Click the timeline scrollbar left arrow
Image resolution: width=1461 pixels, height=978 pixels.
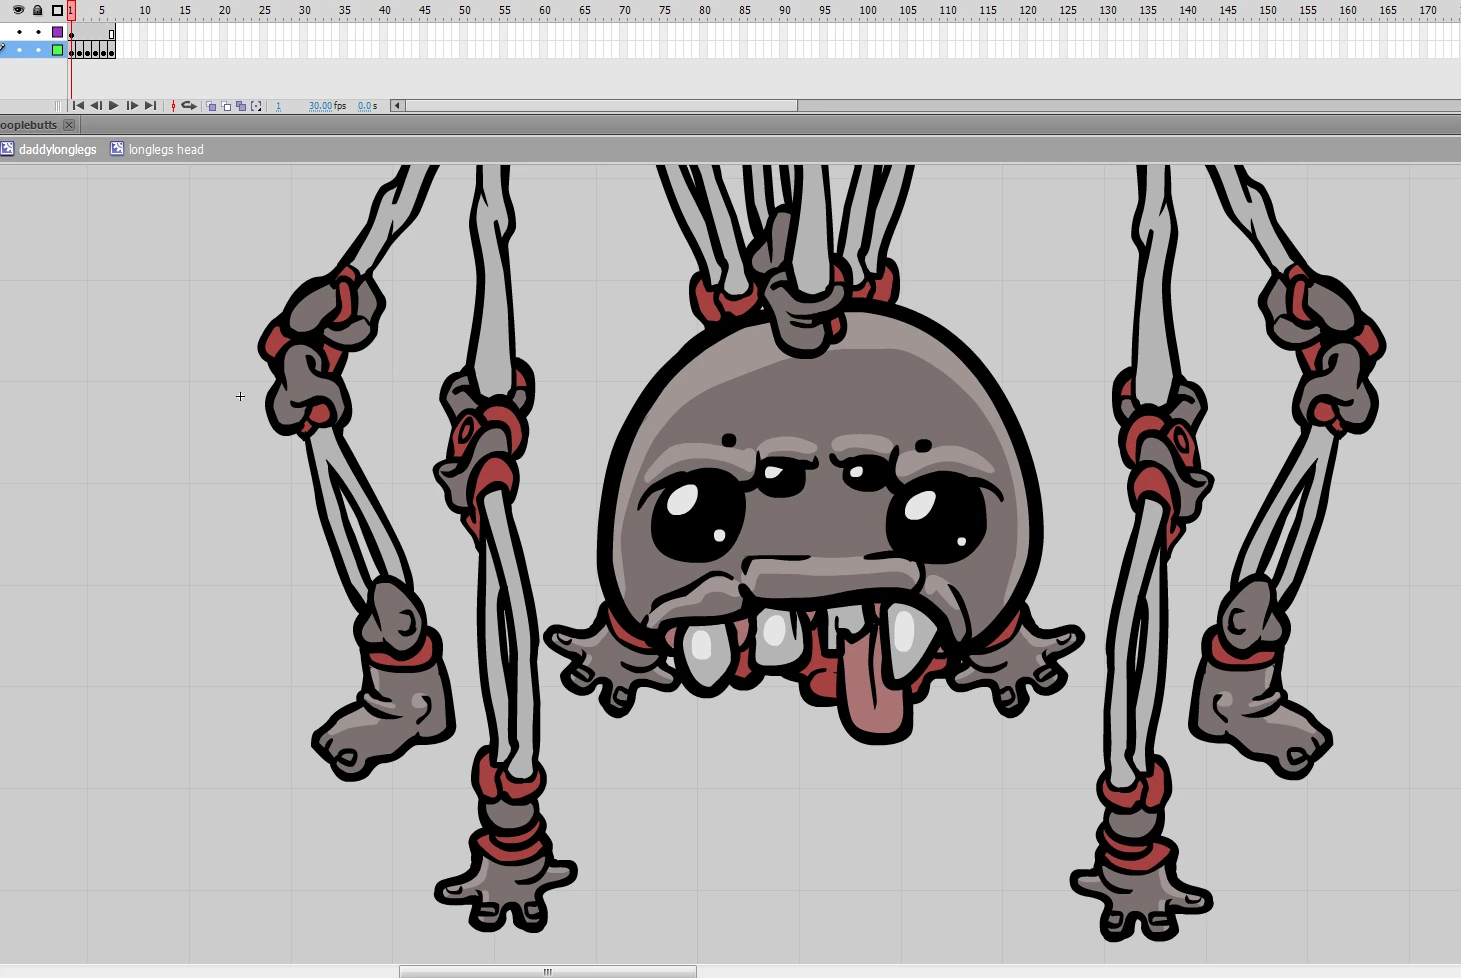[397, 106]
